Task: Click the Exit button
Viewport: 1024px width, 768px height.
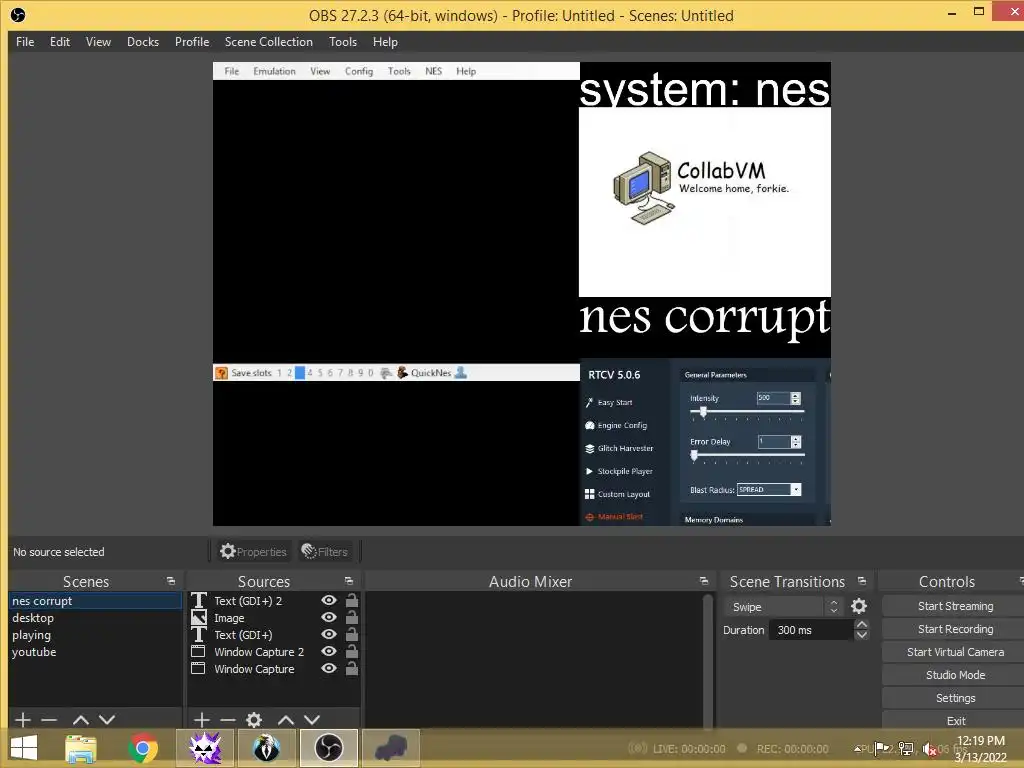Action: [955, 720]
